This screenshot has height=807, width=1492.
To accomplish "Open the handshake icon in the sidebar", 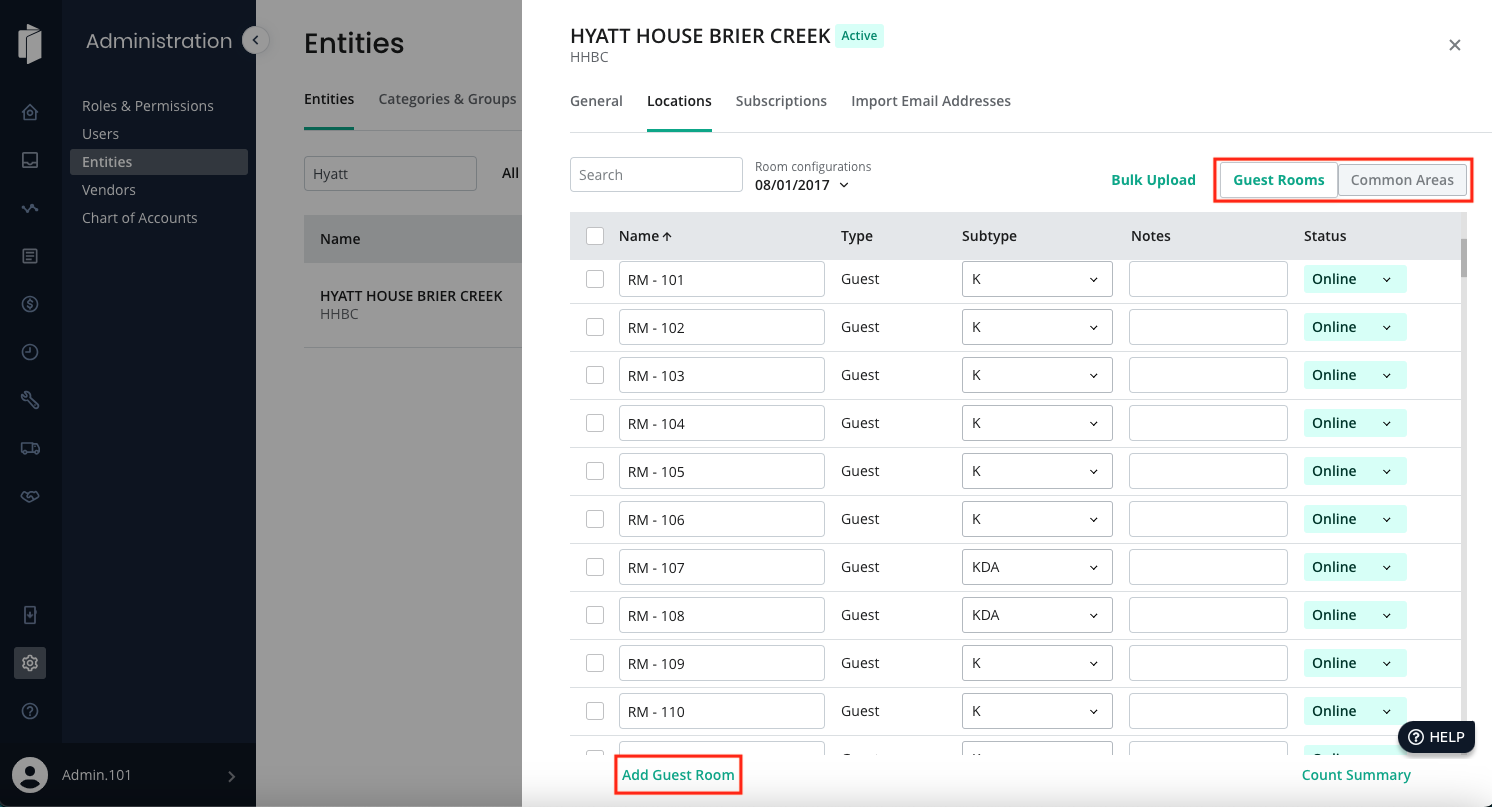I will (x=30, y=496).
